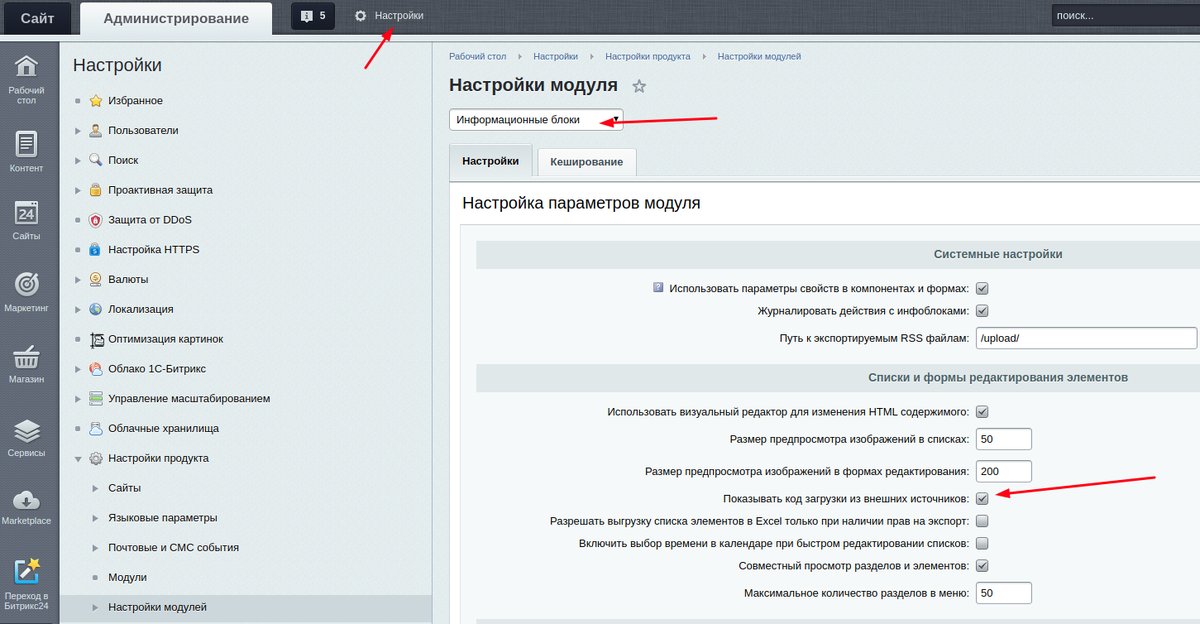The image size is (1200, 624).
Task: Switch to the Кеширование tab
Action: point(585,161)
